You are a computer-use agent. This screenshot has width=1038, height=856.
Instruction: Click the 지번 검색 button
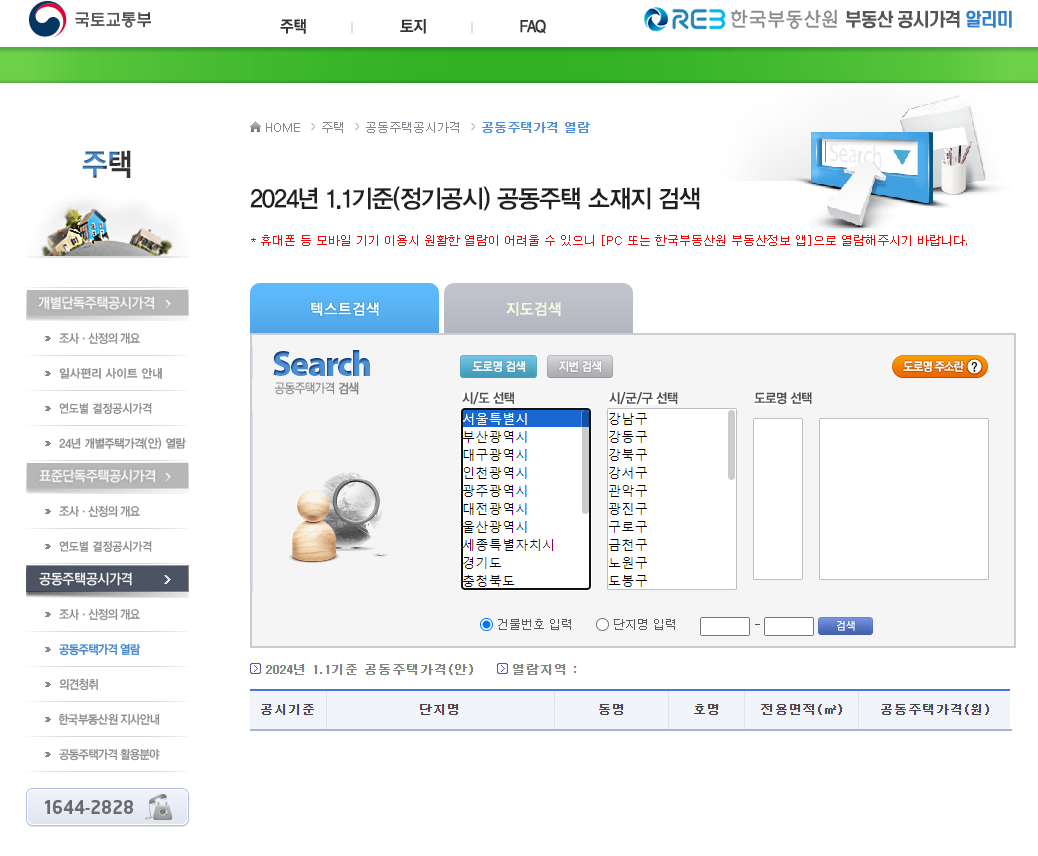pyautogui.click(x=579, y=366)
